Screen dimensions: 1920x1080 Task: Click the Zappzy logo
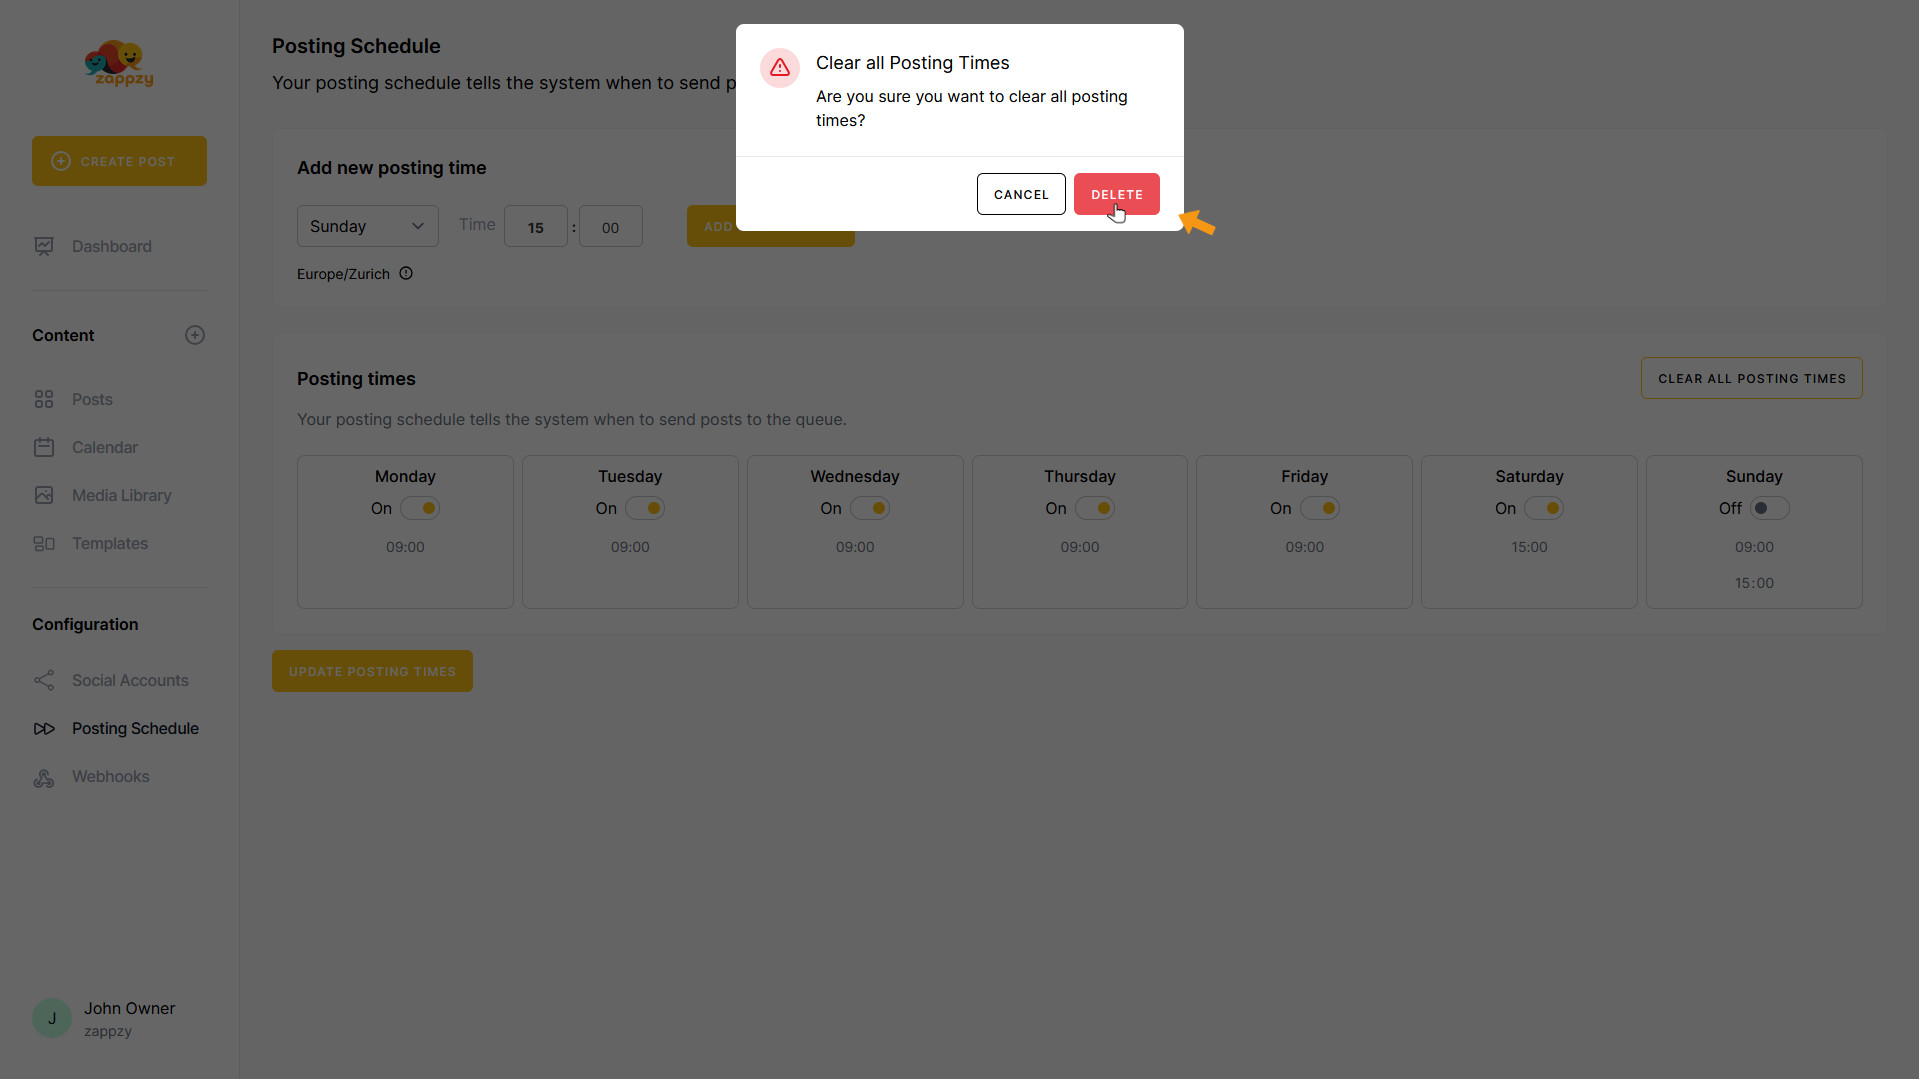click(119, 64)
